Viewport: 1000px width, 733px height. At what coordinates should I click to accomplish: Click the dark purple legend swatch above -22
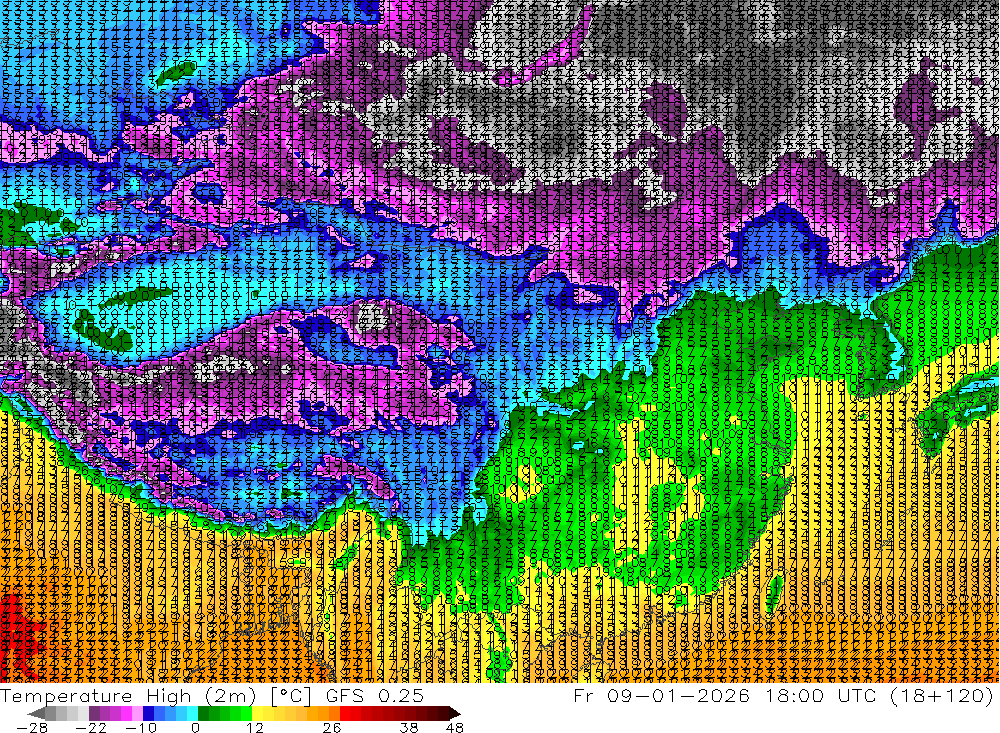[x=94, y=713]
